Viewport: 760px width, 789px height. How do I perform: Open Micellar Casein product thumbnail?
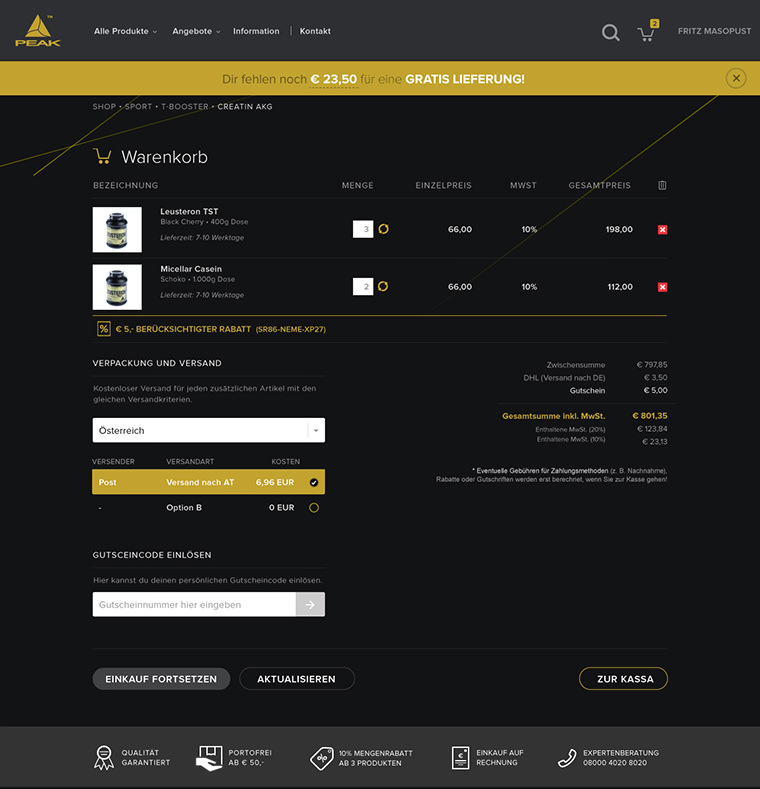117,287
